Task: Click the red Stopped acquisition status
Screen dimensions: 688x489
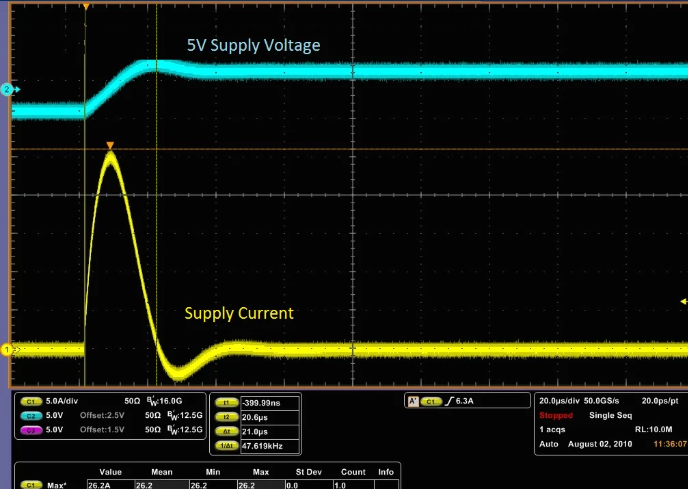Action: point(556,412)
